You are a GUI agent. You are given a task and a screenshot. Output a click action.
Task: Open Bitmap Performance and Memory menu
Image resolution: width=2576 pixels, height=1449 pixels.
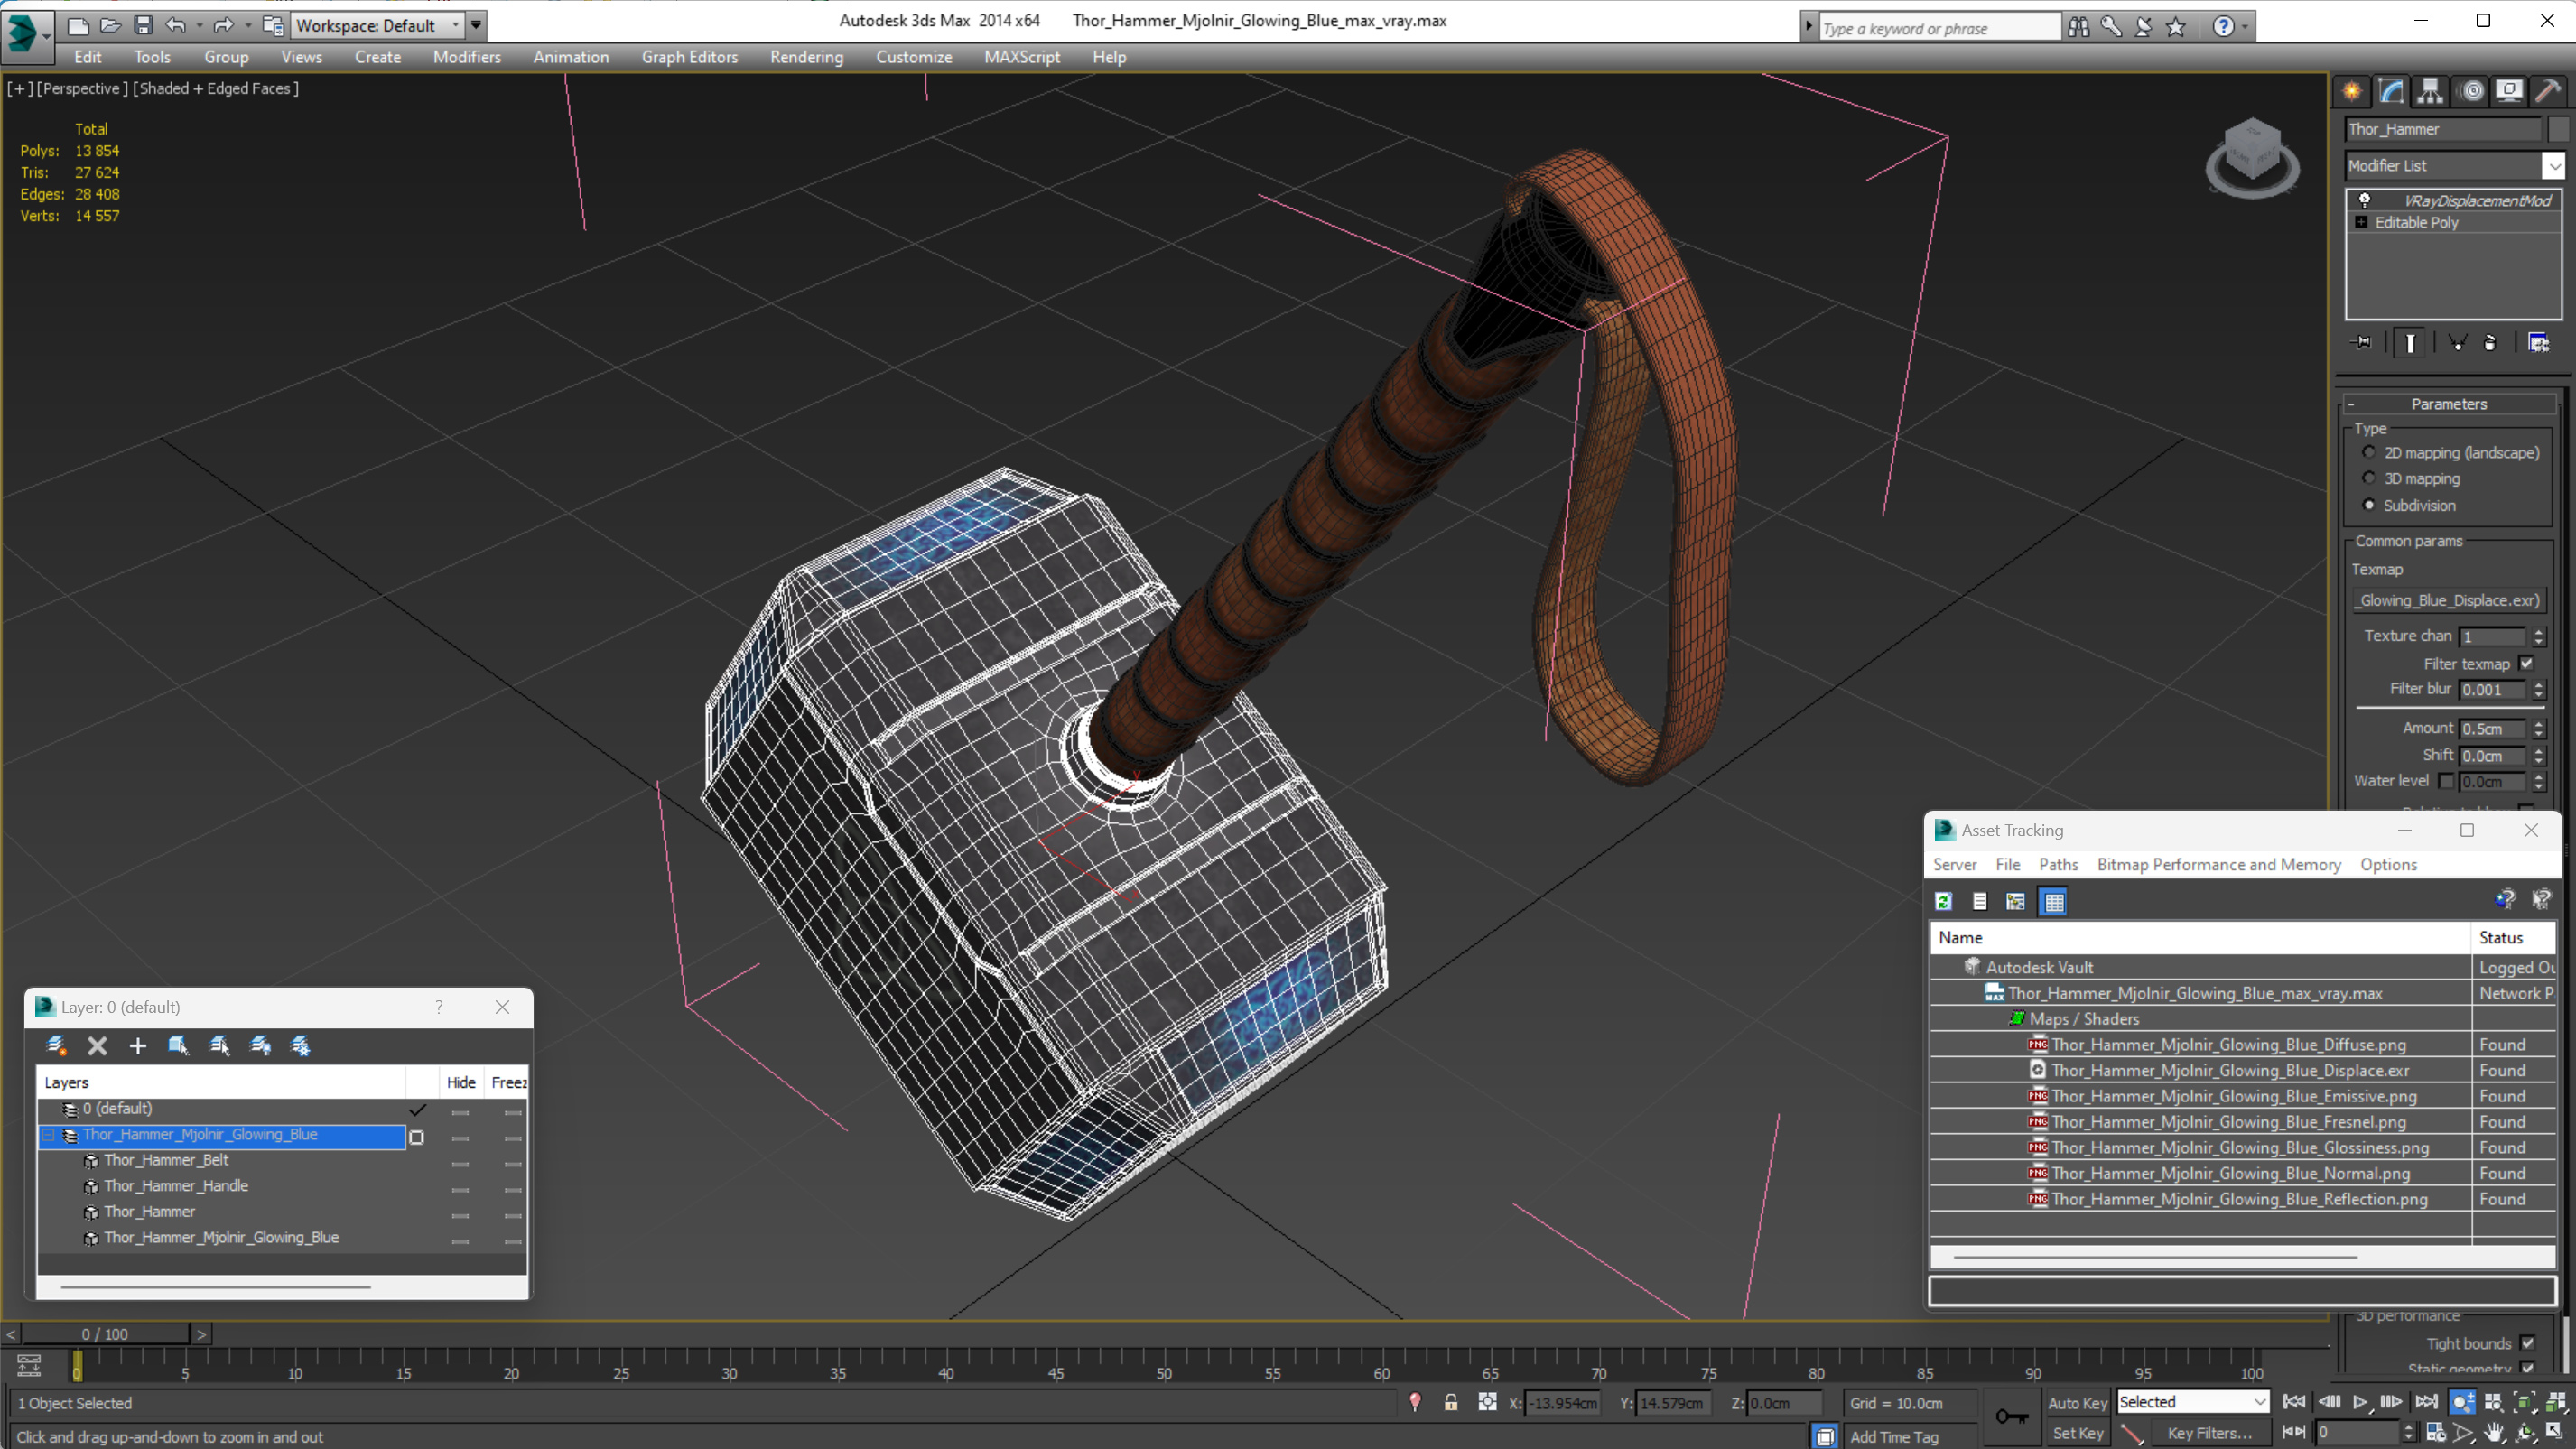click(x=2218, y=864)
